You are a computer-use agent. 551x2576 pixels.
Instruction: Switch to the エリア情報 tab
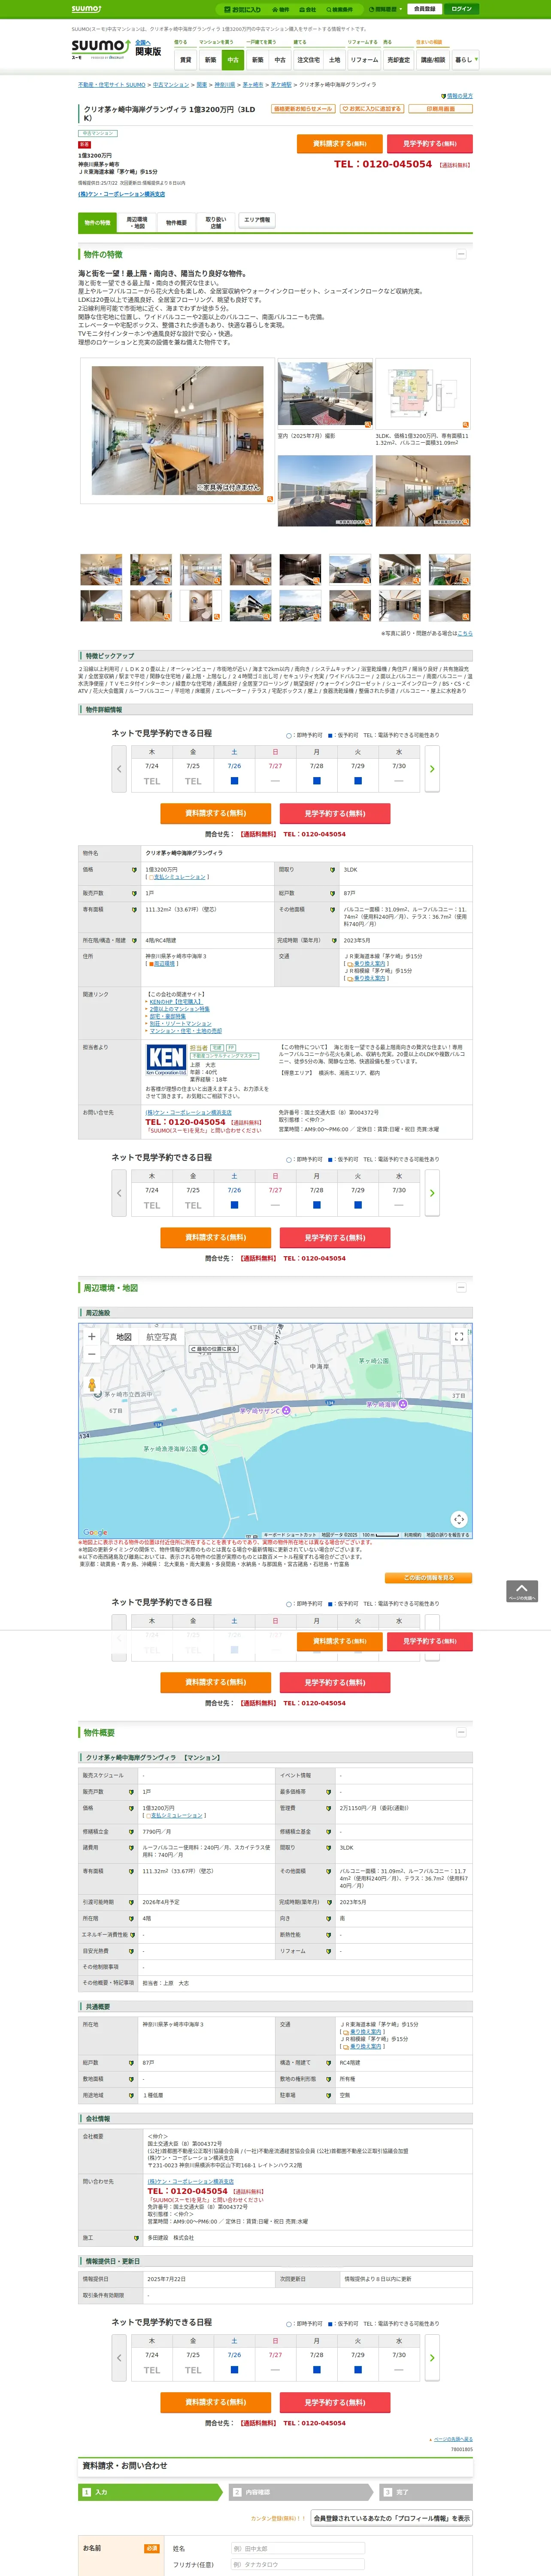pos(256,220)
